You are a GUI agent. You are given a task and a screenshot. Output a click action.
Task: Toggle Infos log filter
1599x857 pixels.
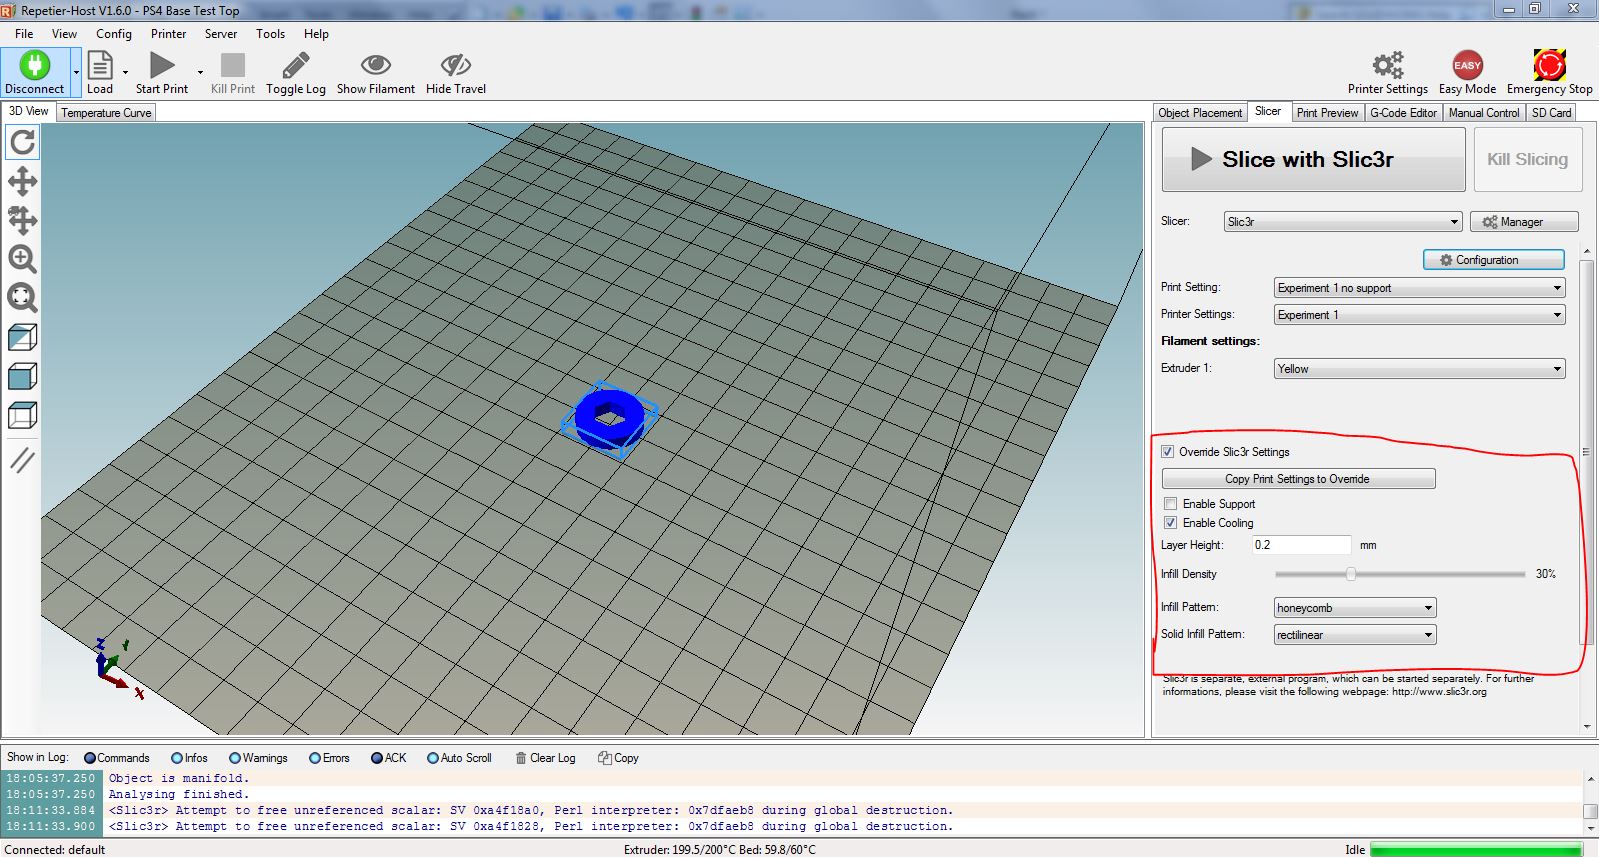click(177, 758)
